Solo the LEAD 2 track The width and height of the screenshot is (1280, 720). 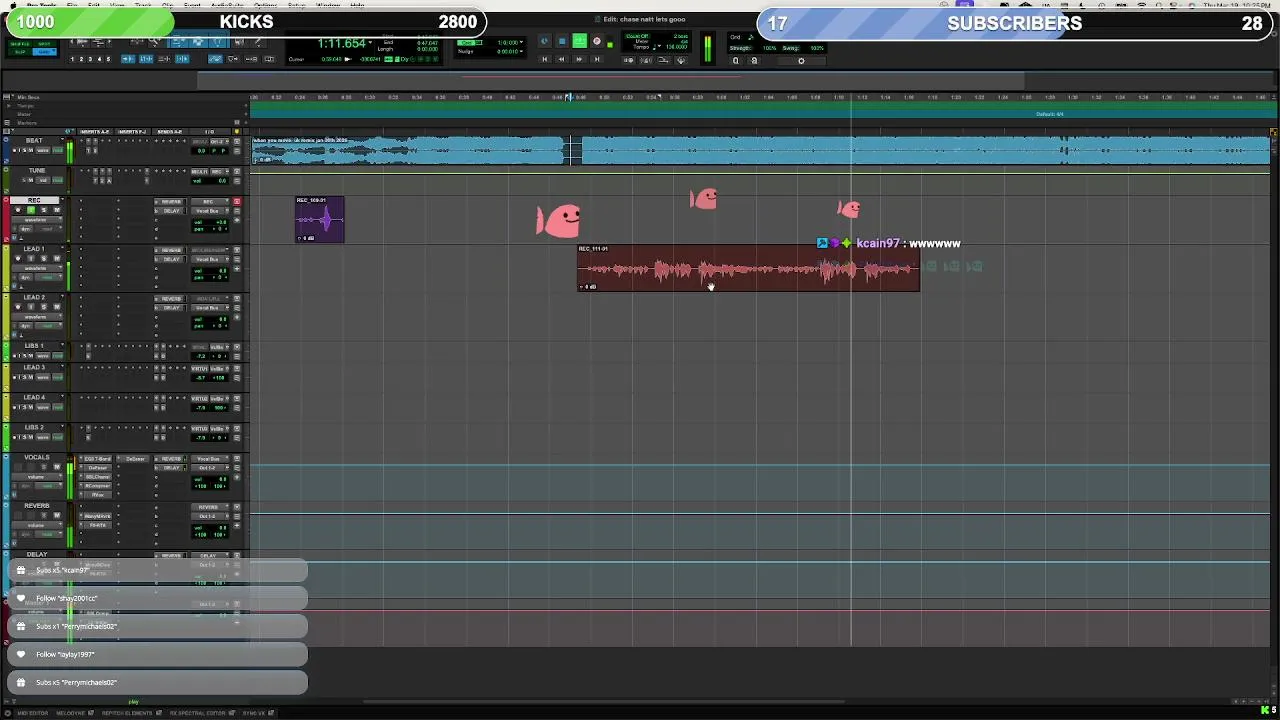click(x=44, y=307)
